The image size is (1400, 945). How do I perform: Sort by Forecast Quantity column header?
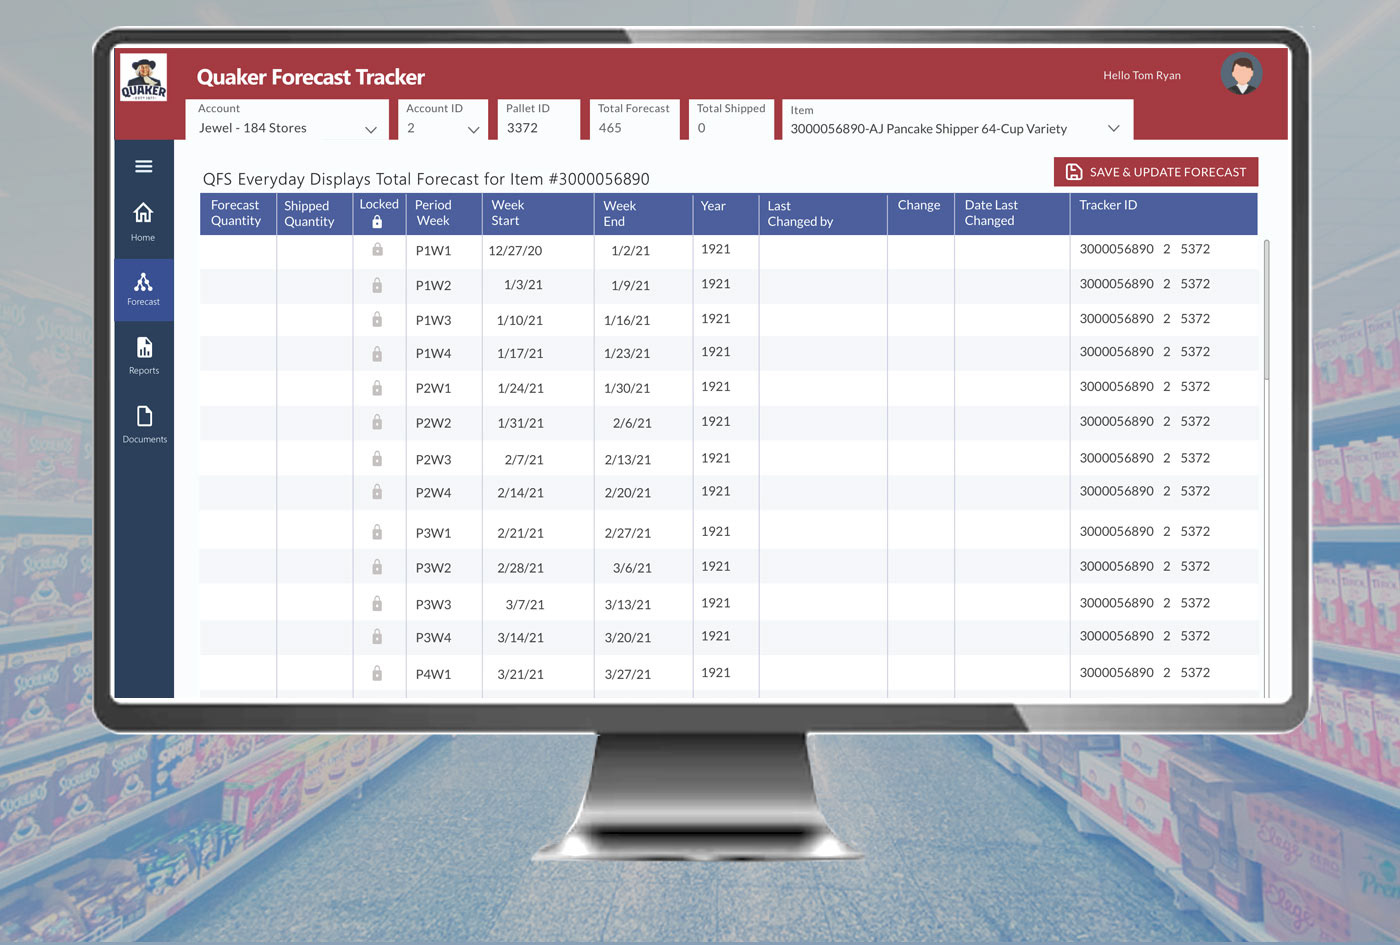pos(237,213)
